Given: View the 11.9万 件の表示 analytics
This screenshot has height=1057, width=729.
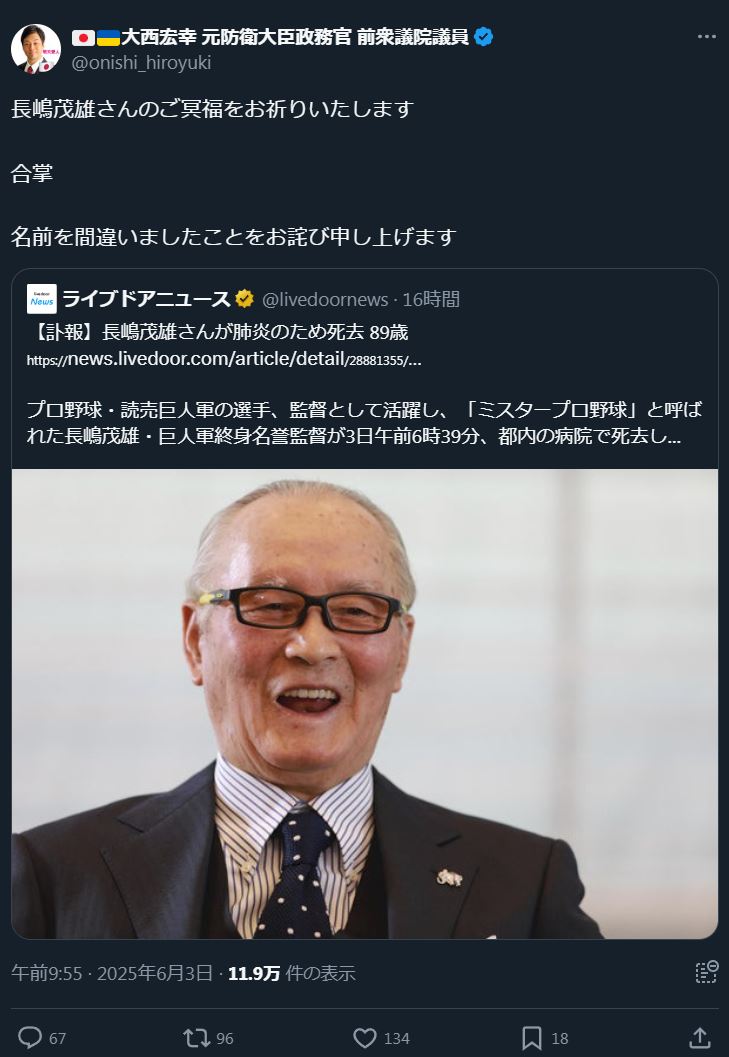Looking at the screenshot, I should (291, 973).
